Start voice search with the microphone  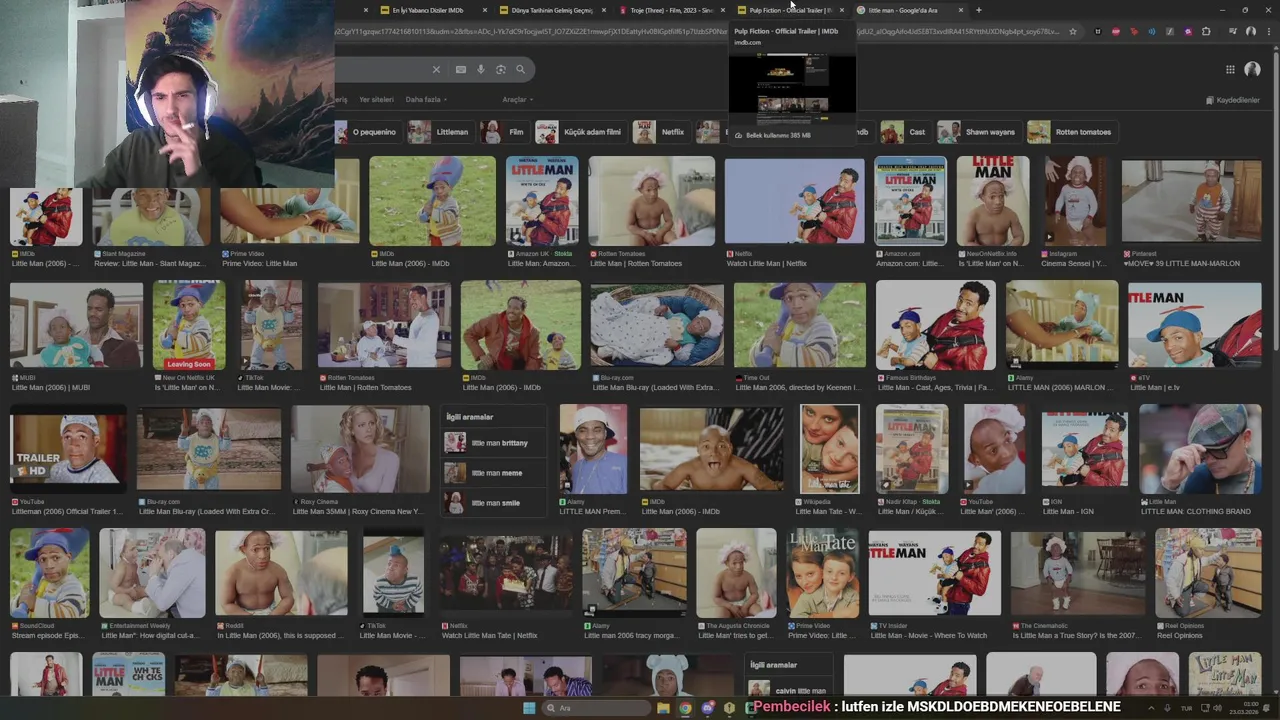(481, 69)
